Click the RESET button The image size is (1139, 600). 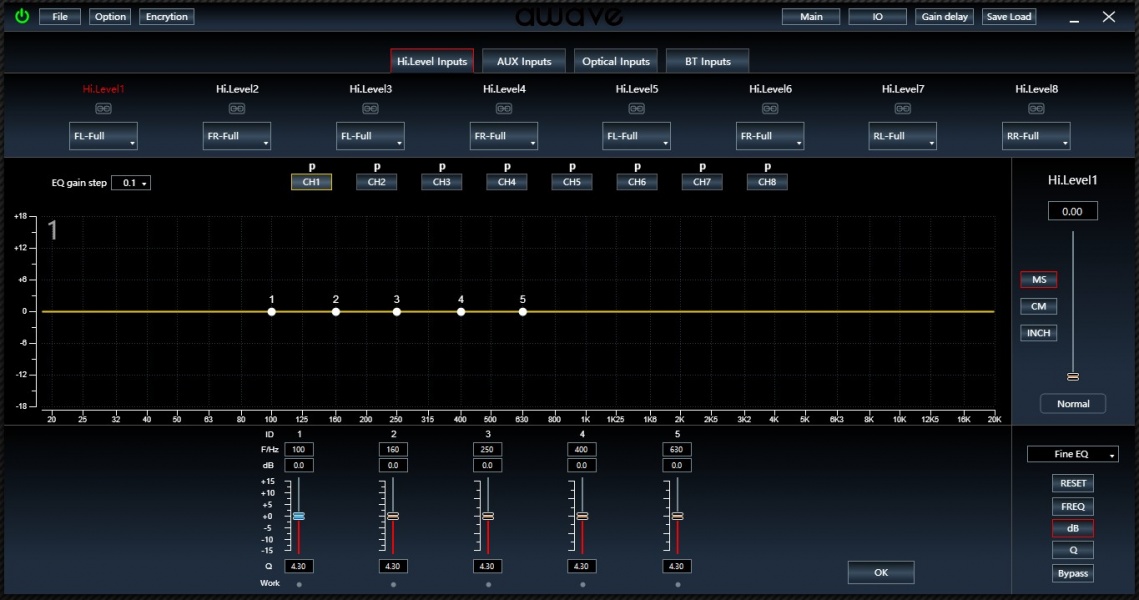coord(1073,483)
